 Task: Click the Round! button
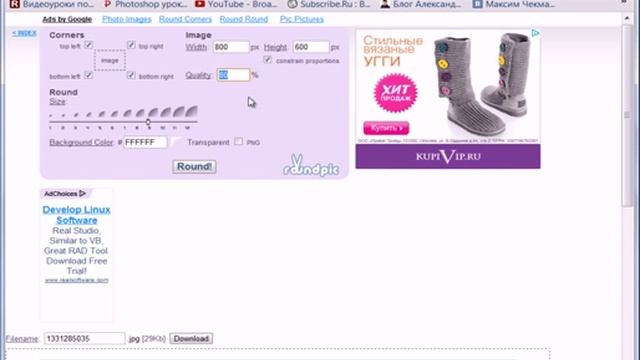pos(194,167)
